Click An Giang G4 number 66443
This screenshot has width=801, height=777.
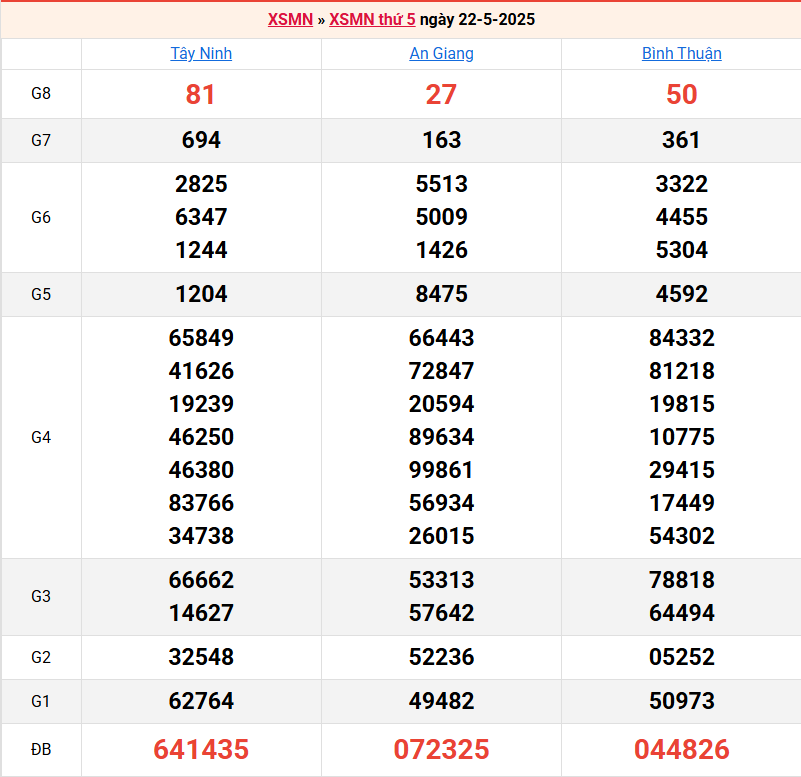click(441, 338)
